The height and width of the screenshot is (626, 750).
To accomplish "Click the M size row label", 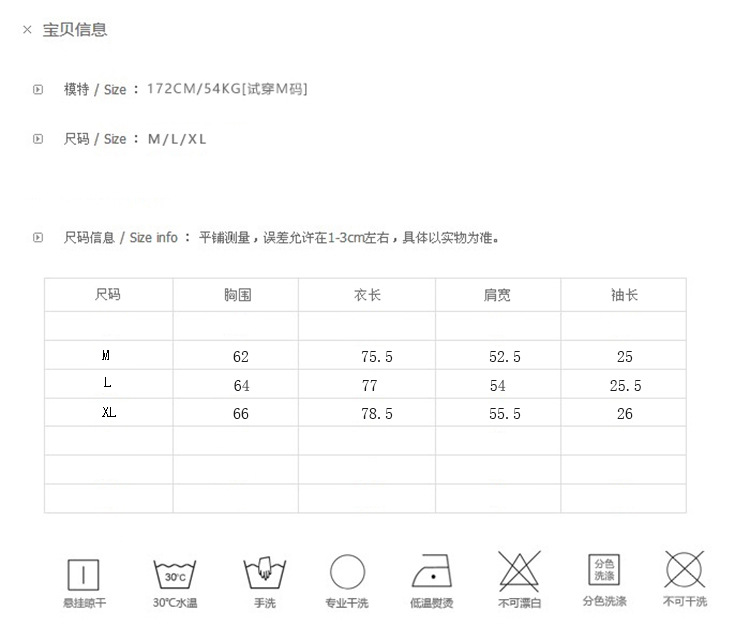I will pyautogui.click(x=106, y=355).
